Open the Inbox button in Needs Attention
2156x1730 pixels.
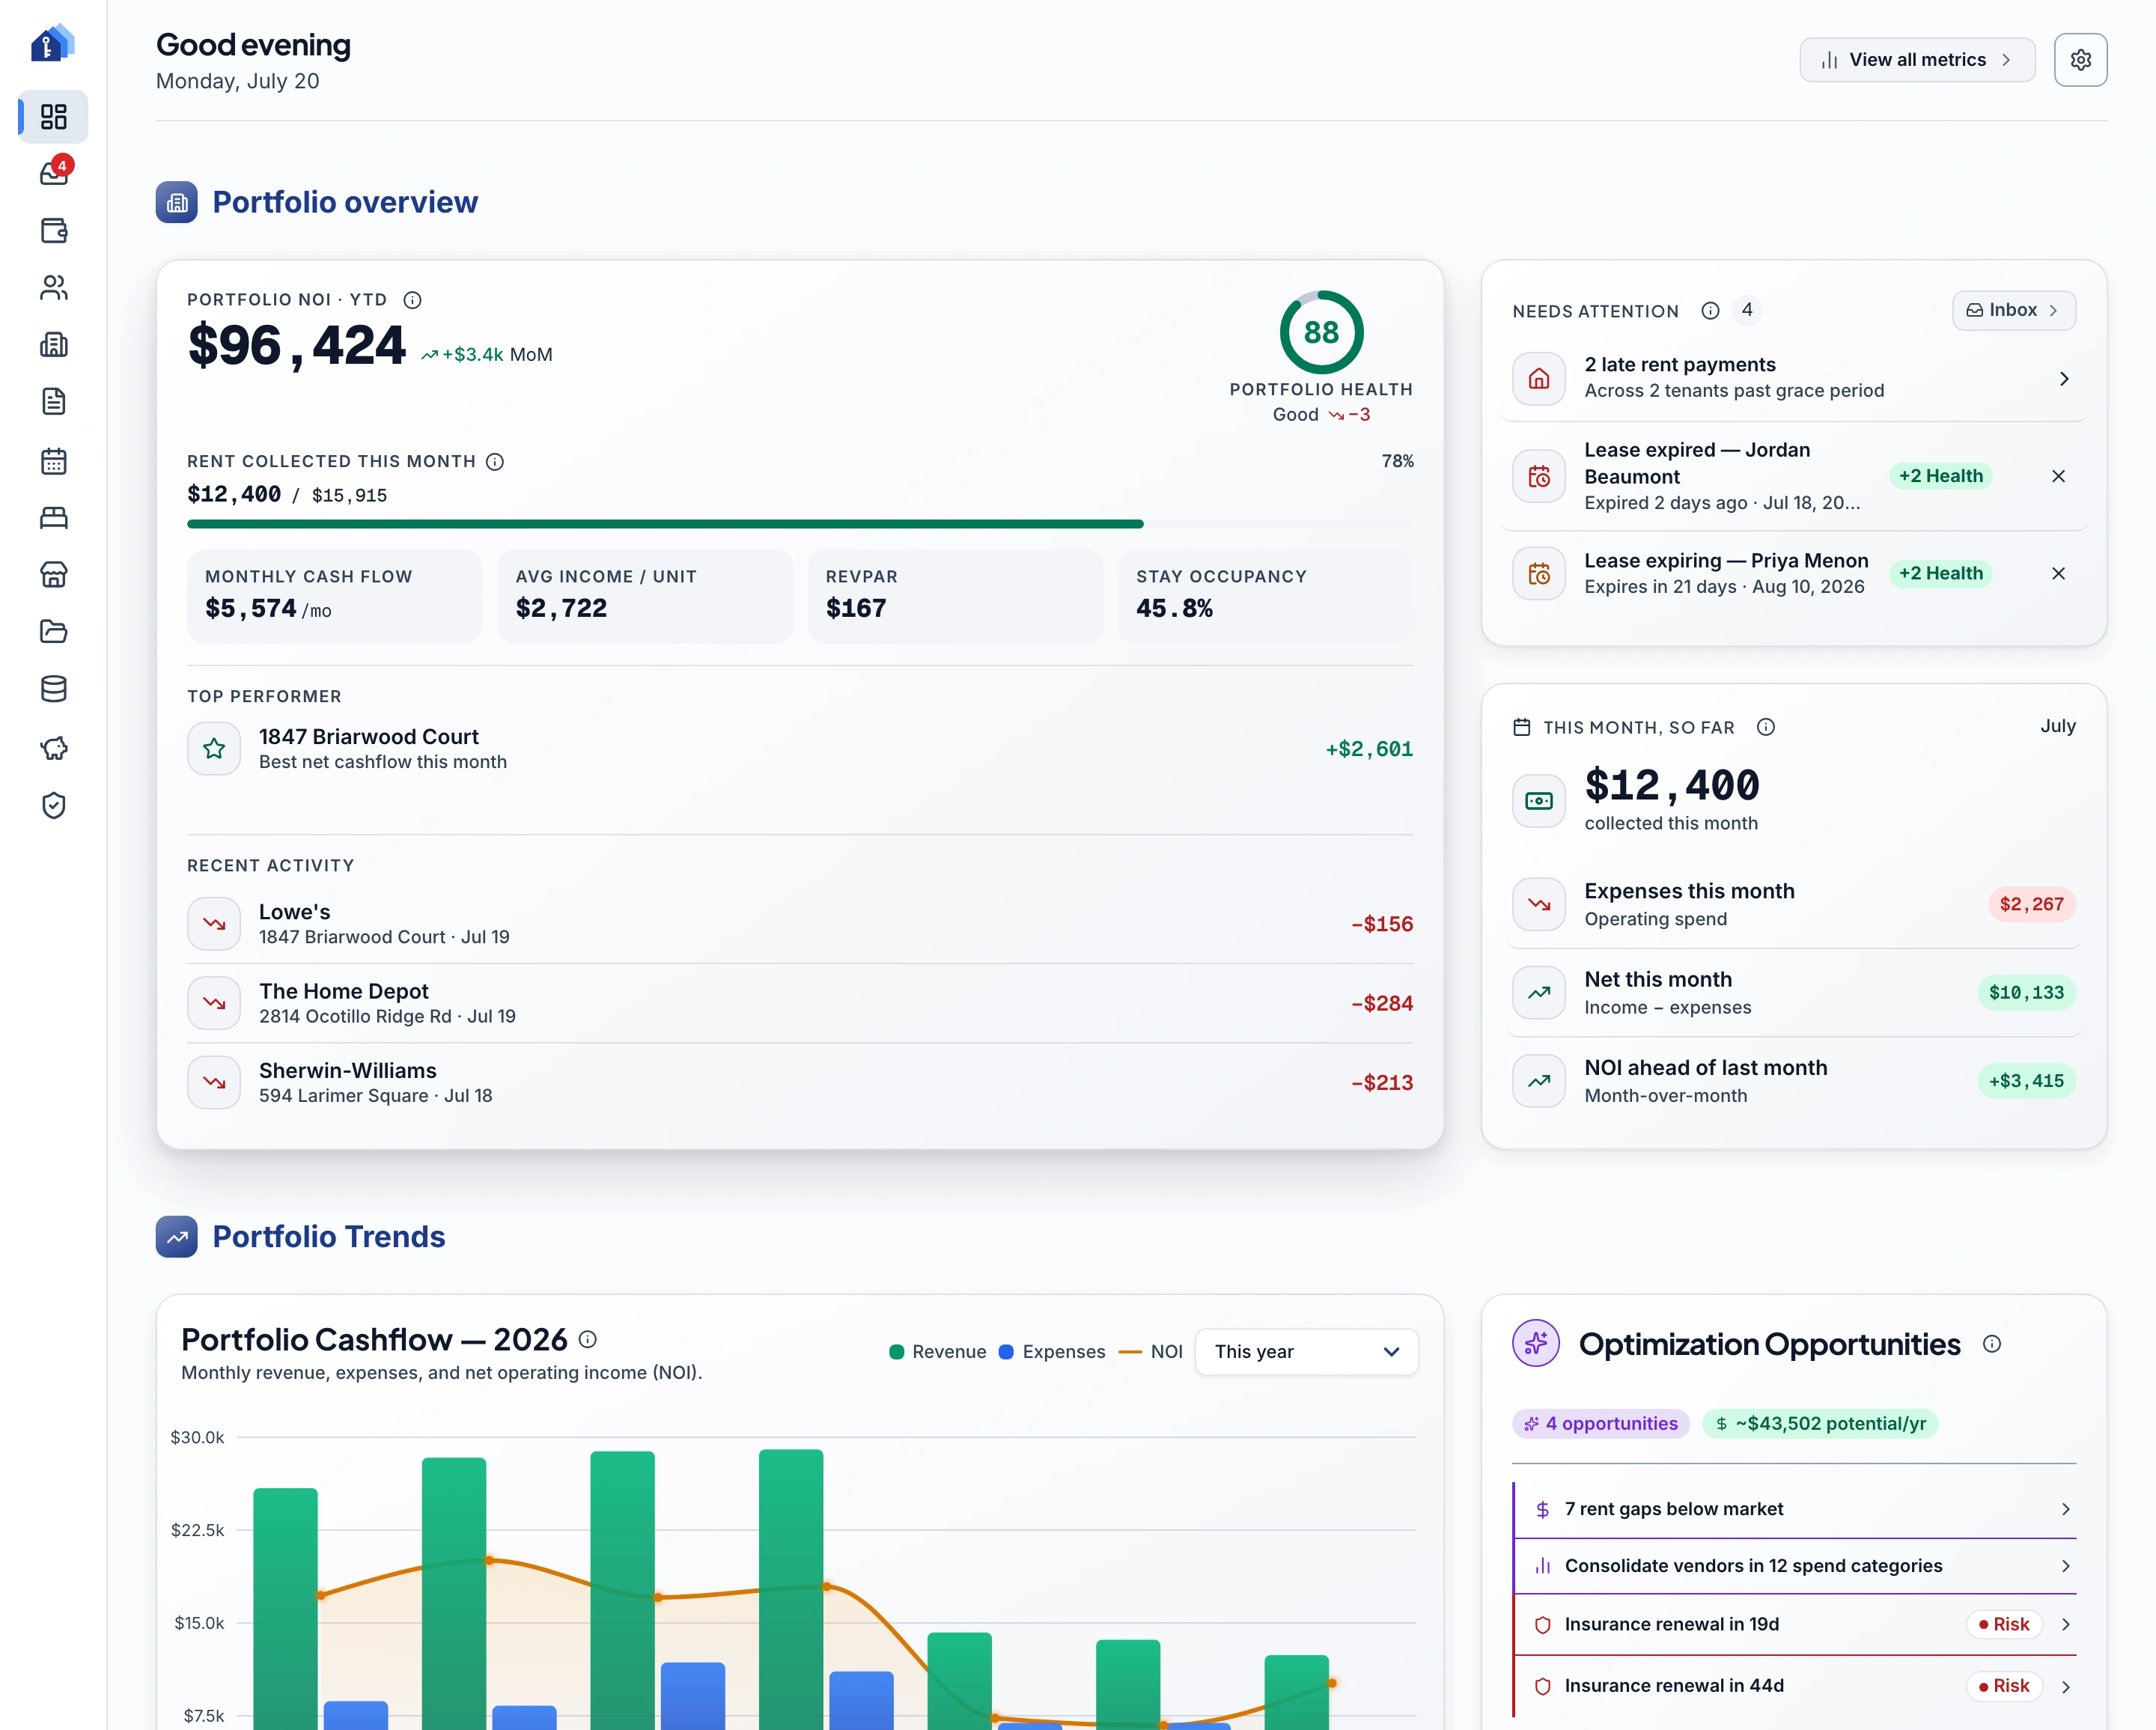2013,310
